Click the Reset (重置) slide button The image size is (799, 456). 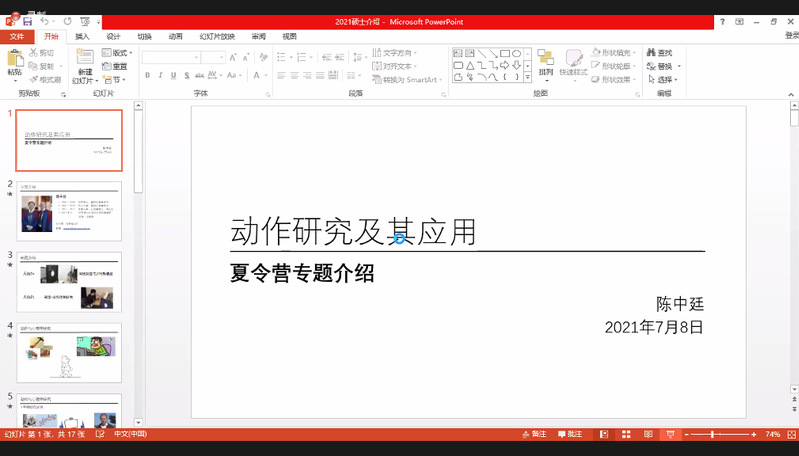click(115, 66)
